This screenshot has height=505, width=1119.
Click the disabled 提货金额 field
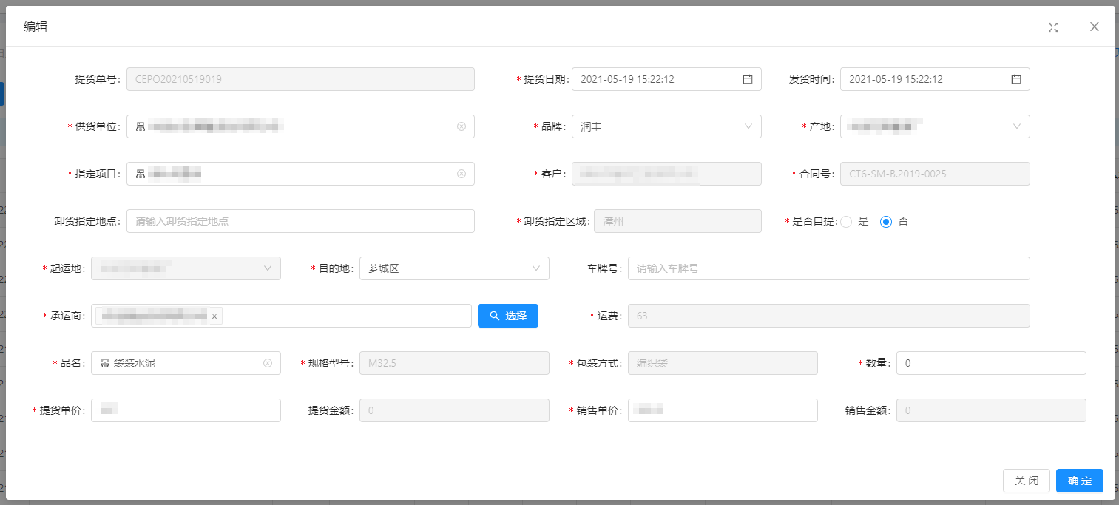[x=455, y=410]
